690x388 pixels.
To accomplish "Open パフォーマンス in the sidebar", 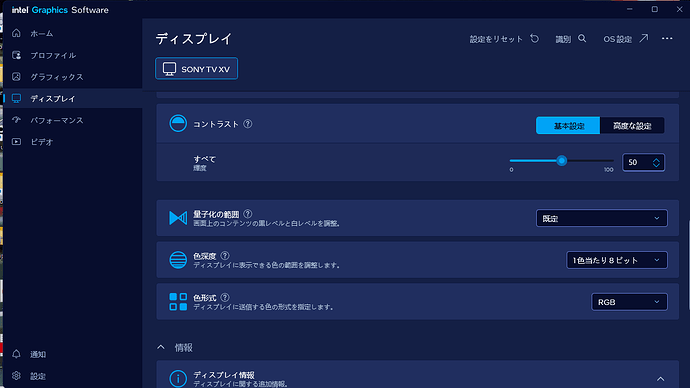I will 57,120.
